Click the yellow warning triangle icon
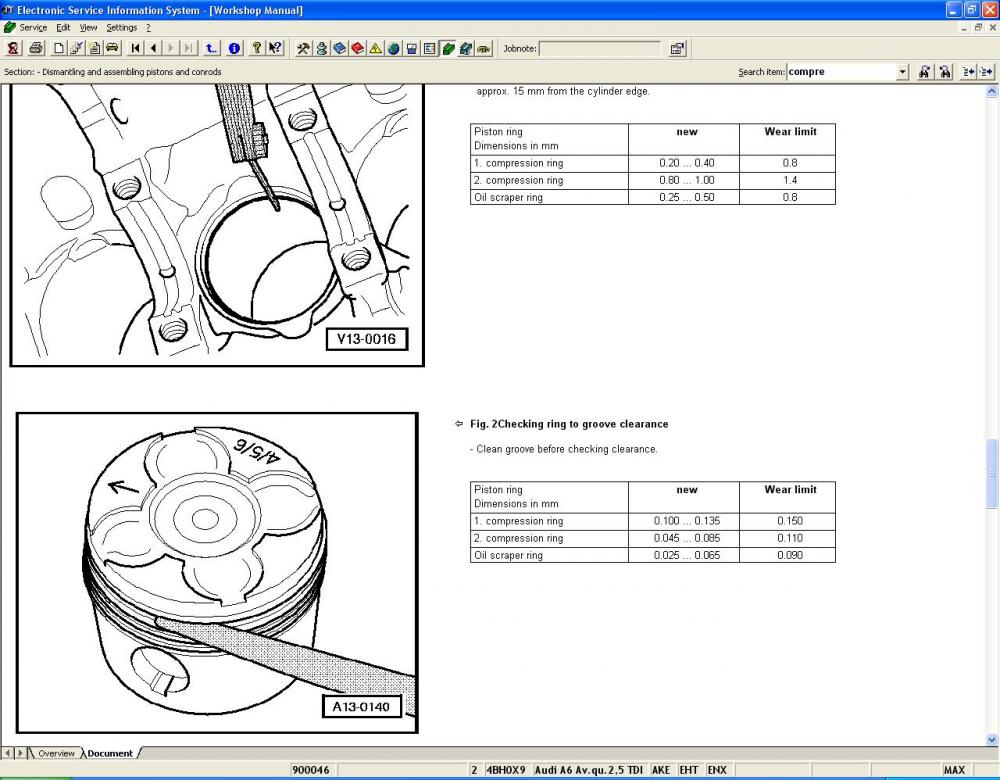 tap(375, 48)
